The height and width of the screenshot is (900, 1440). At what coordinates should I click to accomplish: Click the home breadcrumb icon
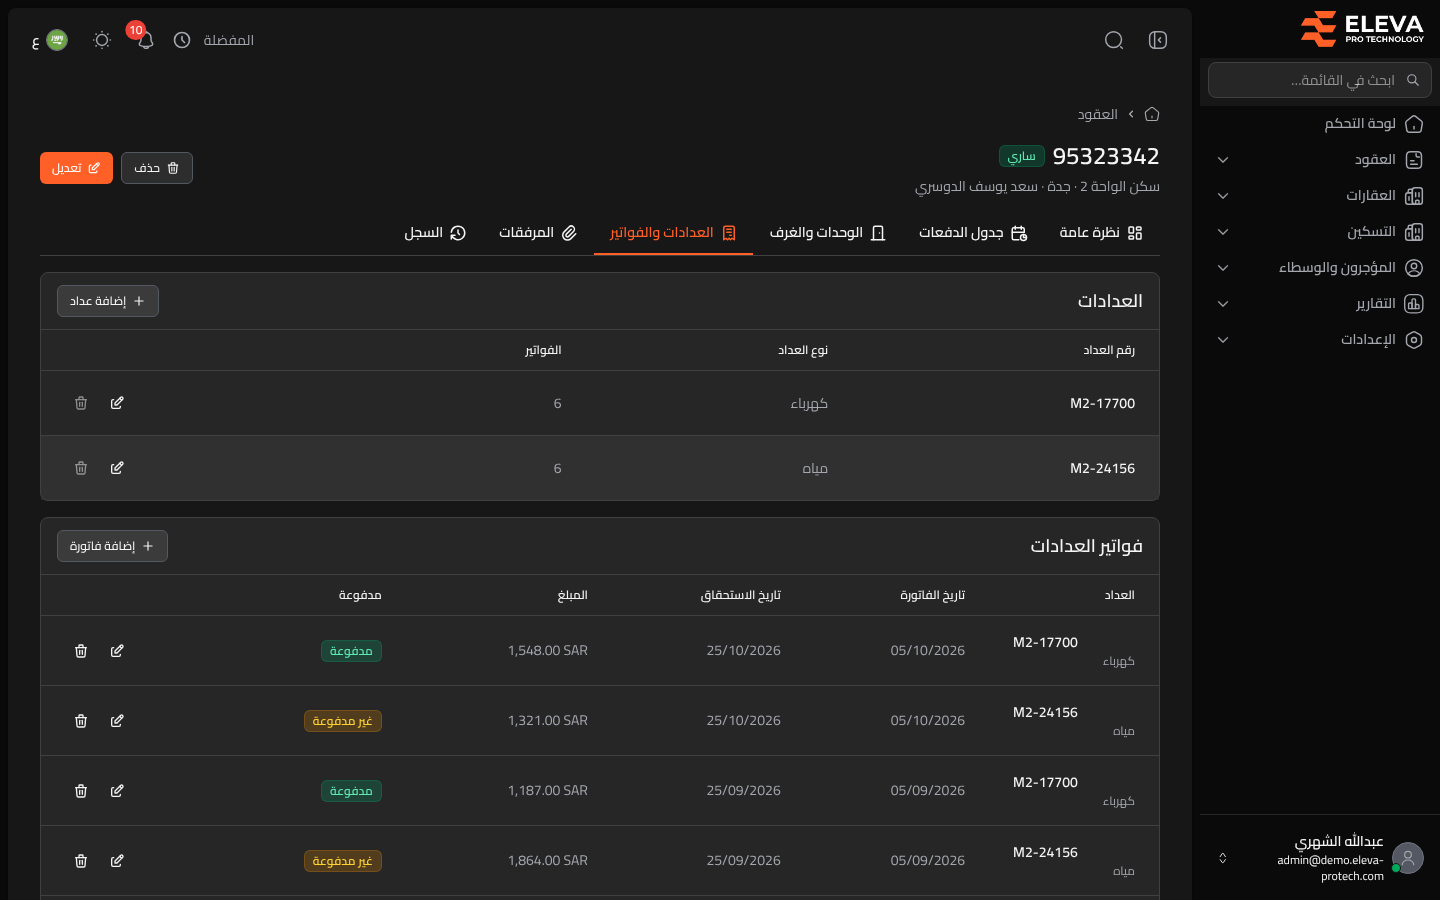[x=1152, y=114]
